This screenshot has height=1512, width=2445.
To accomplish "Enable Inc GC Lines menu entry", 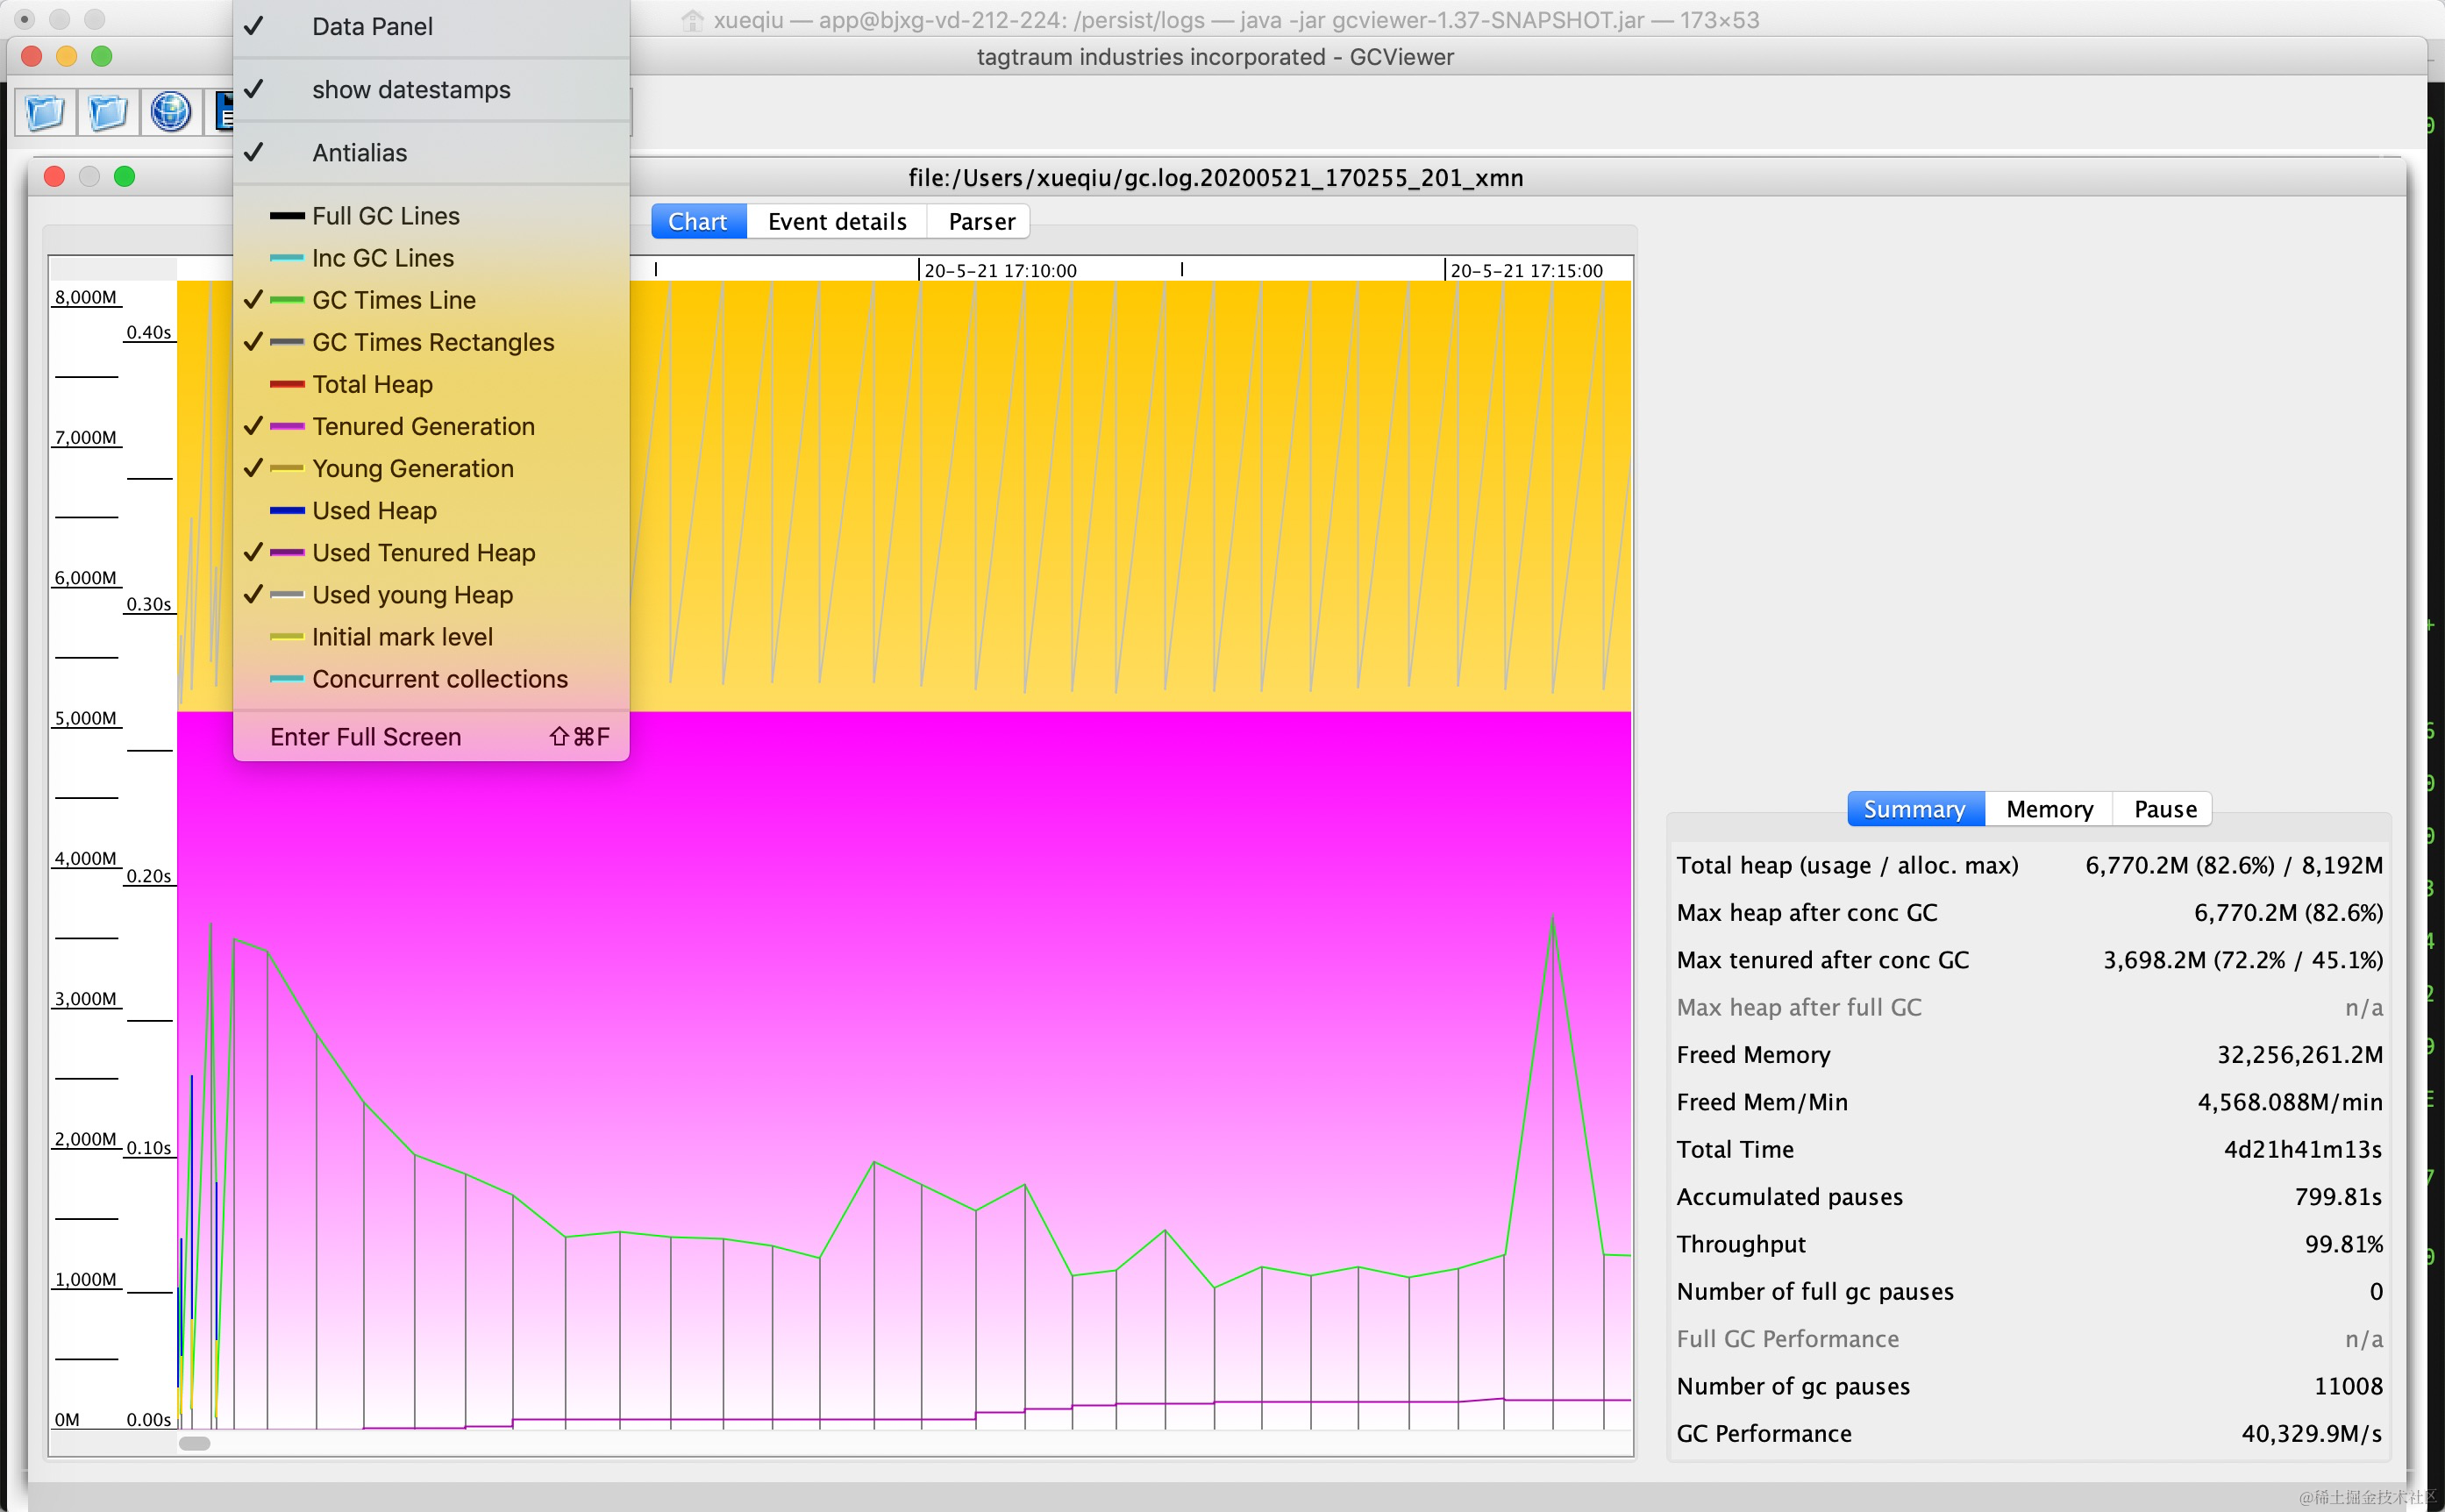I will [382, 258].
